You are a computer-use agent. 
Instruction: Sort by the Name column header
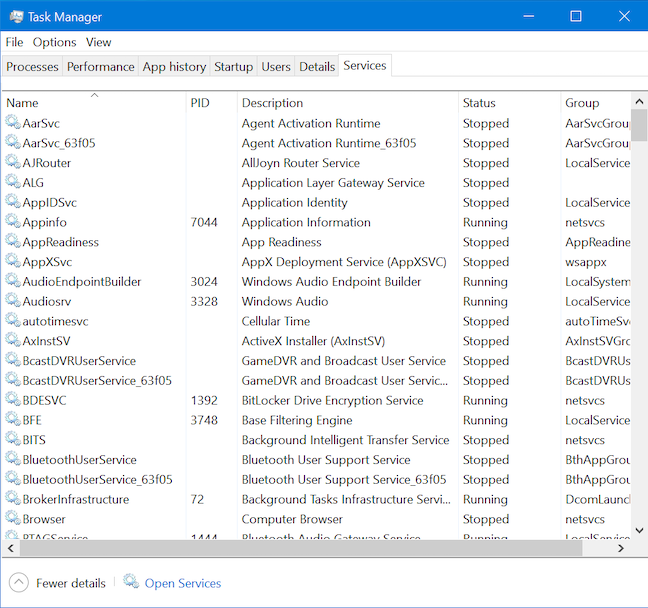tap(94, 103)
